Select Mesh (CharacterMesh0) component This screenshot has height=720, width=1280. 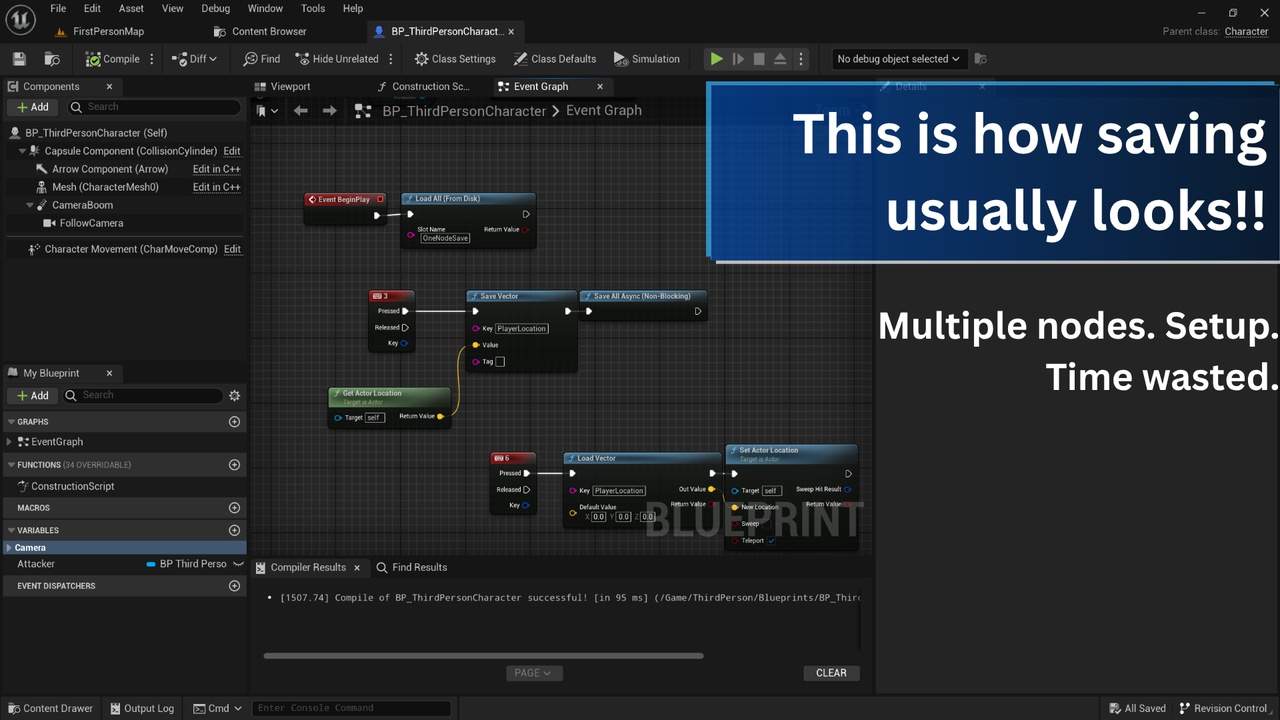[x=105, y=187]
